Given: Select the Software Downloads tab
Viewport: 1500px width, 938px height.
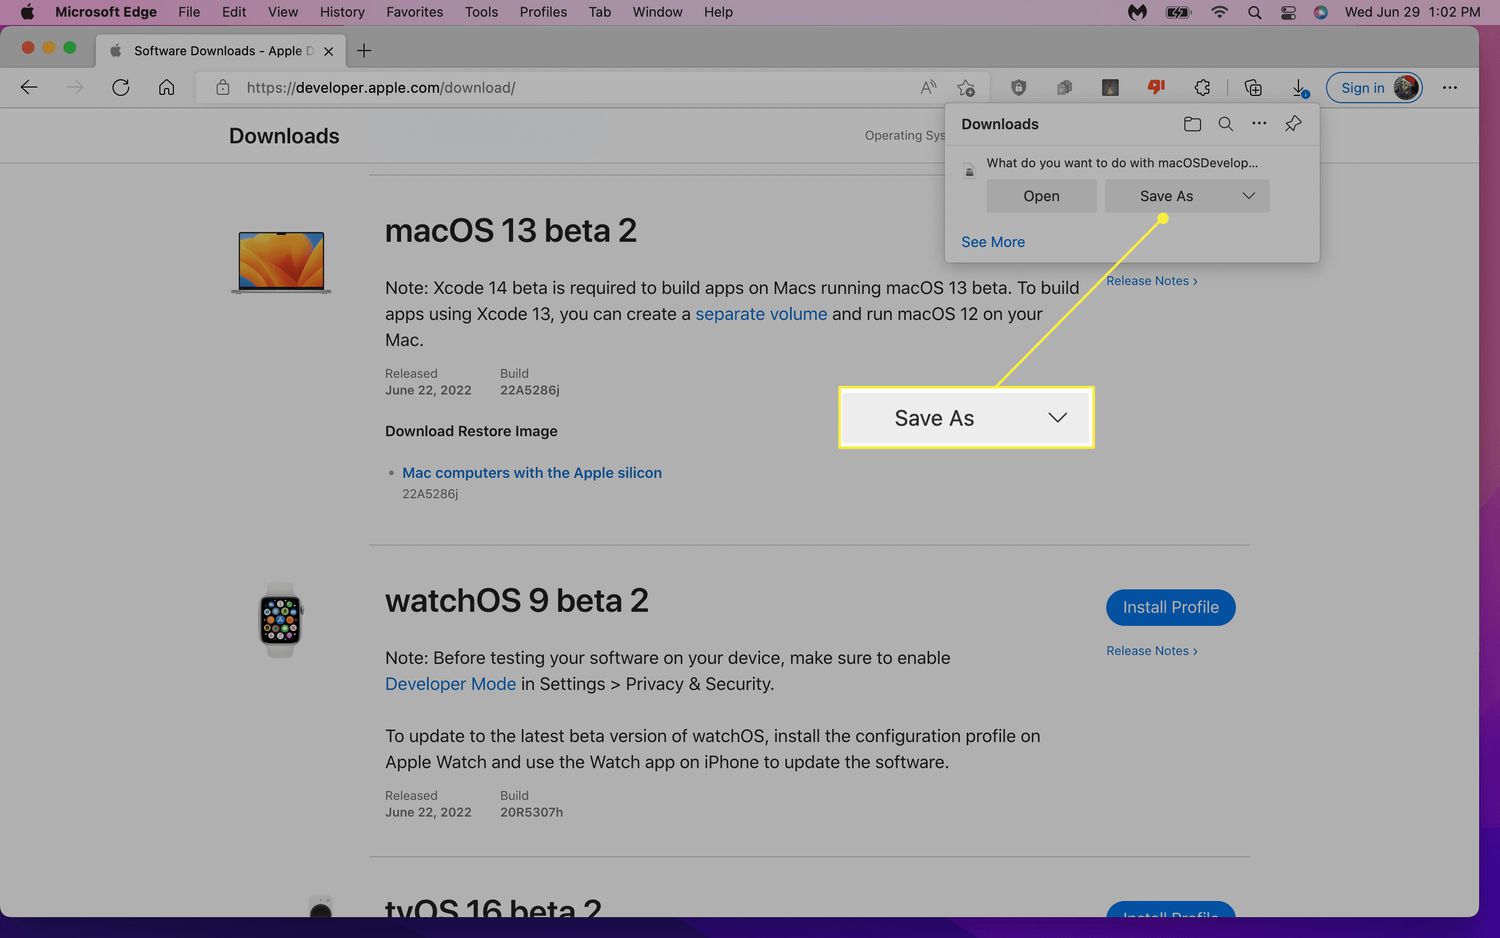Looking at the screenshot, I should point(220,51).
